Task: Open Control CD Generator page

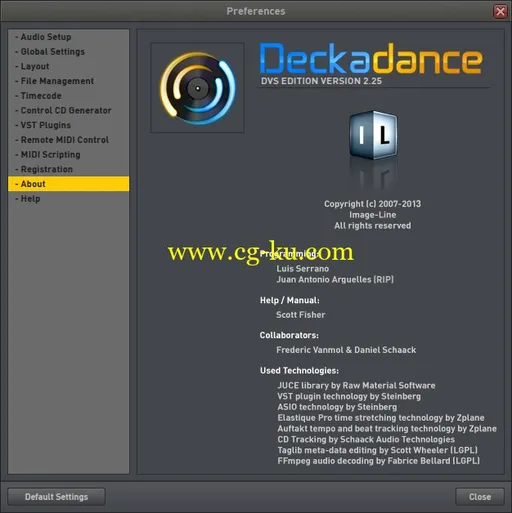Action: (69, 110)
